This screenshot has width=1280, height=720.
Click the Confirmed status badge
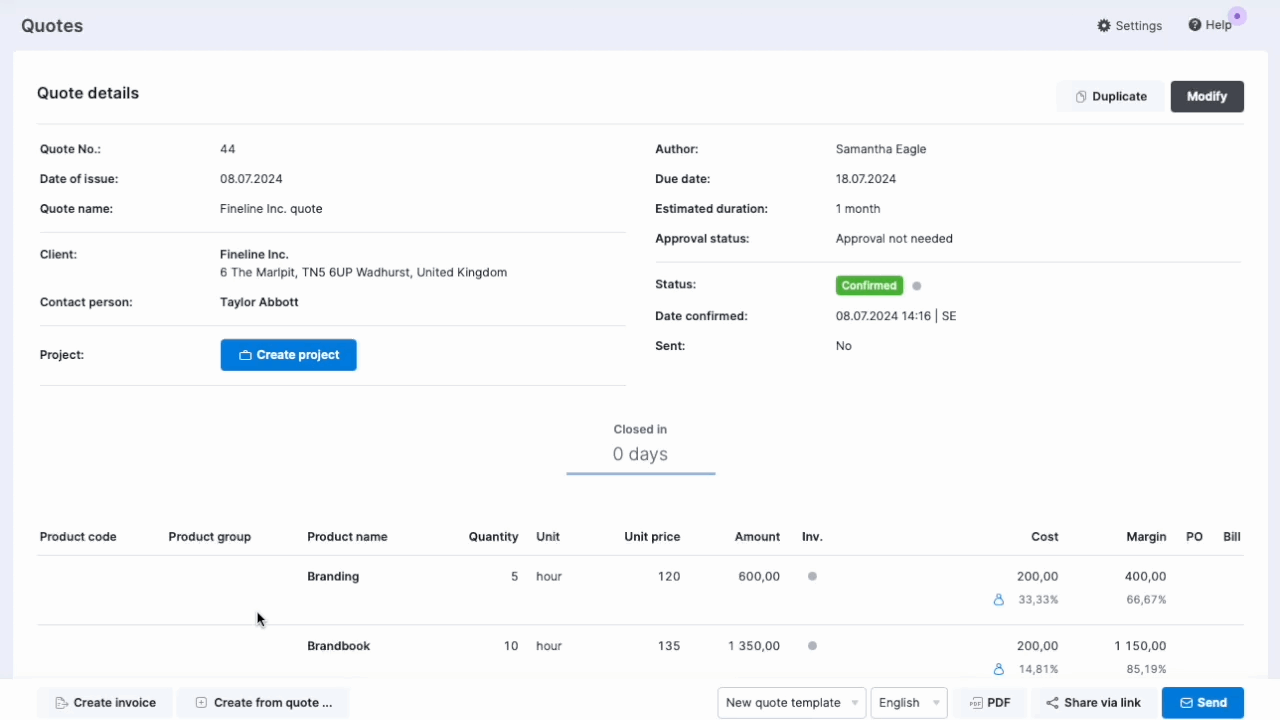869,286
